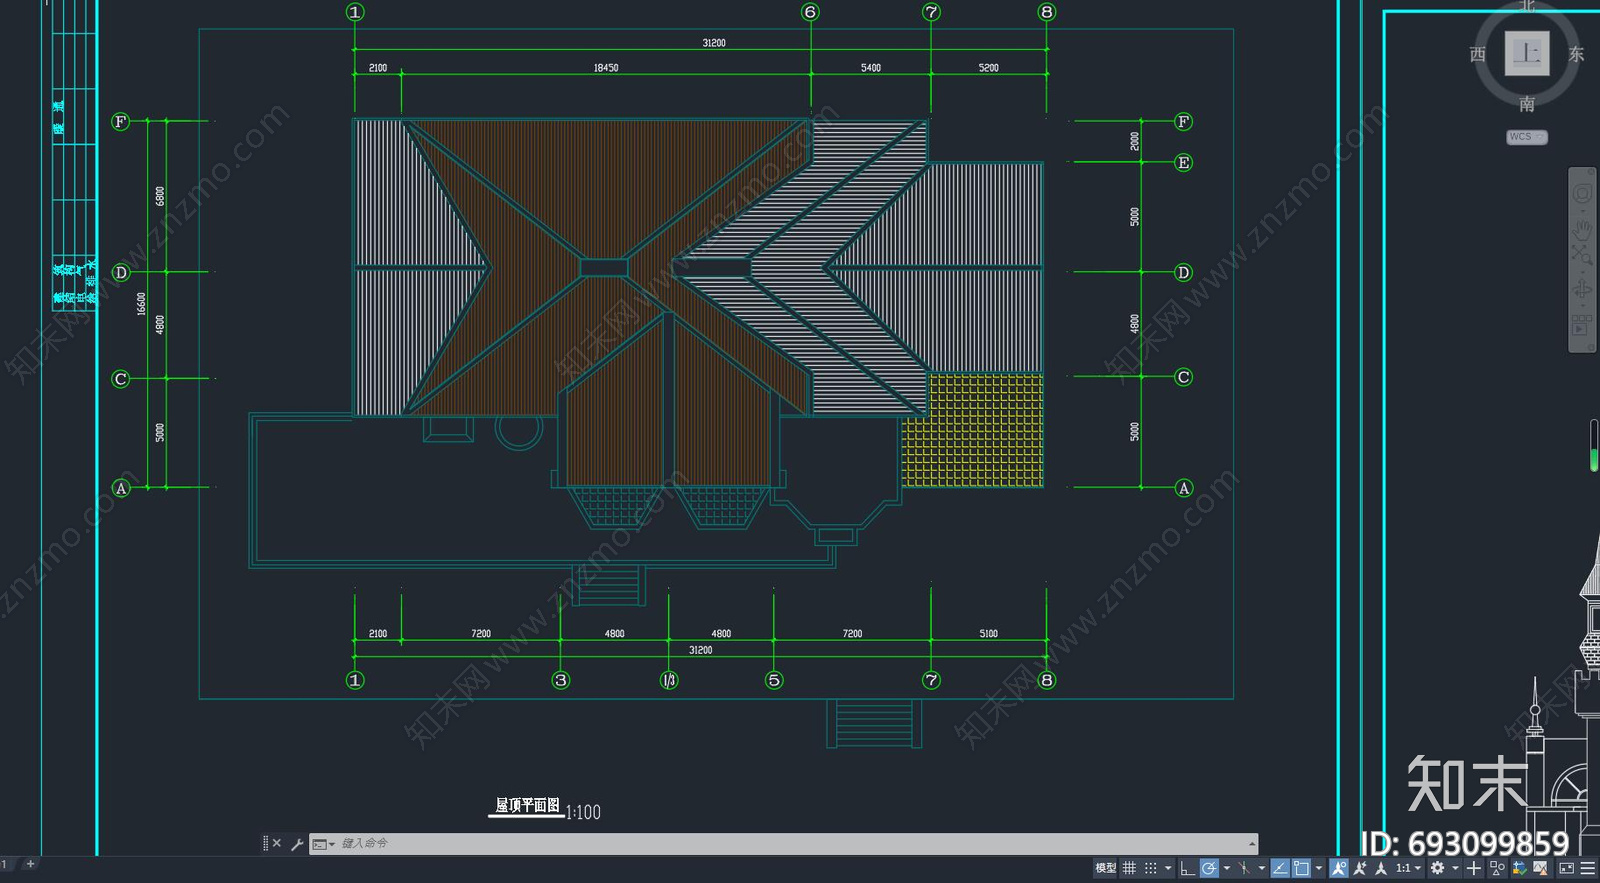Click the drawing title 屋顶平面图
This screenshot has height=883, width=1600.
coord(528,805)
